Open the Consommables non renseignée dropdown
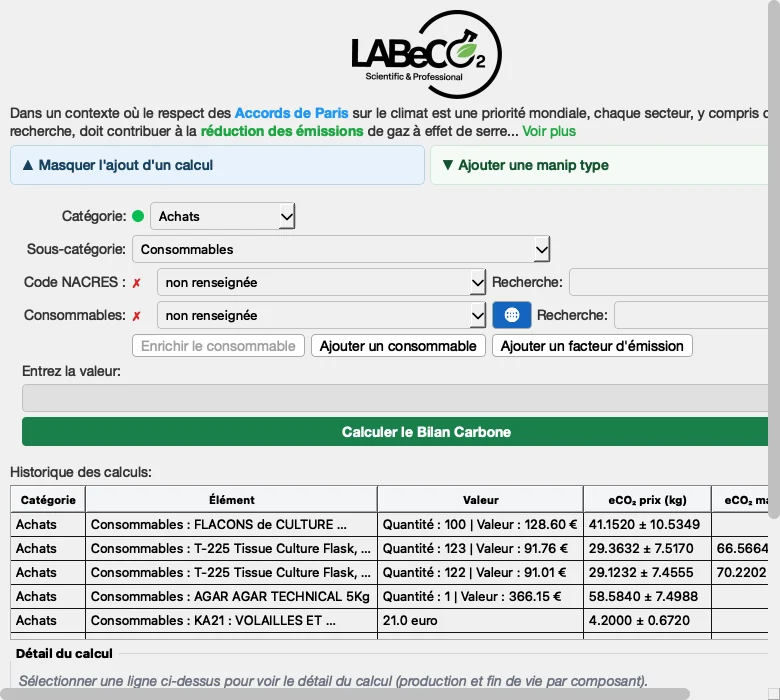780x700 pixels. pos(321,315)
